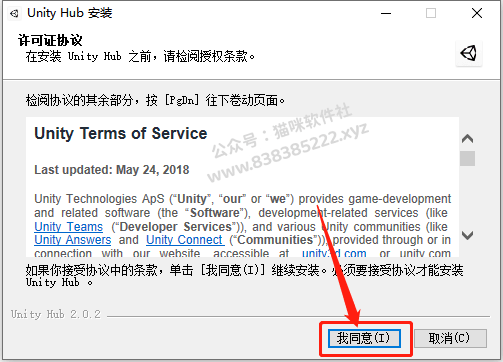Click the license scrollbar thumb
Screen dimensions: 503x362
pyautogui.click(x=467, y=158)
